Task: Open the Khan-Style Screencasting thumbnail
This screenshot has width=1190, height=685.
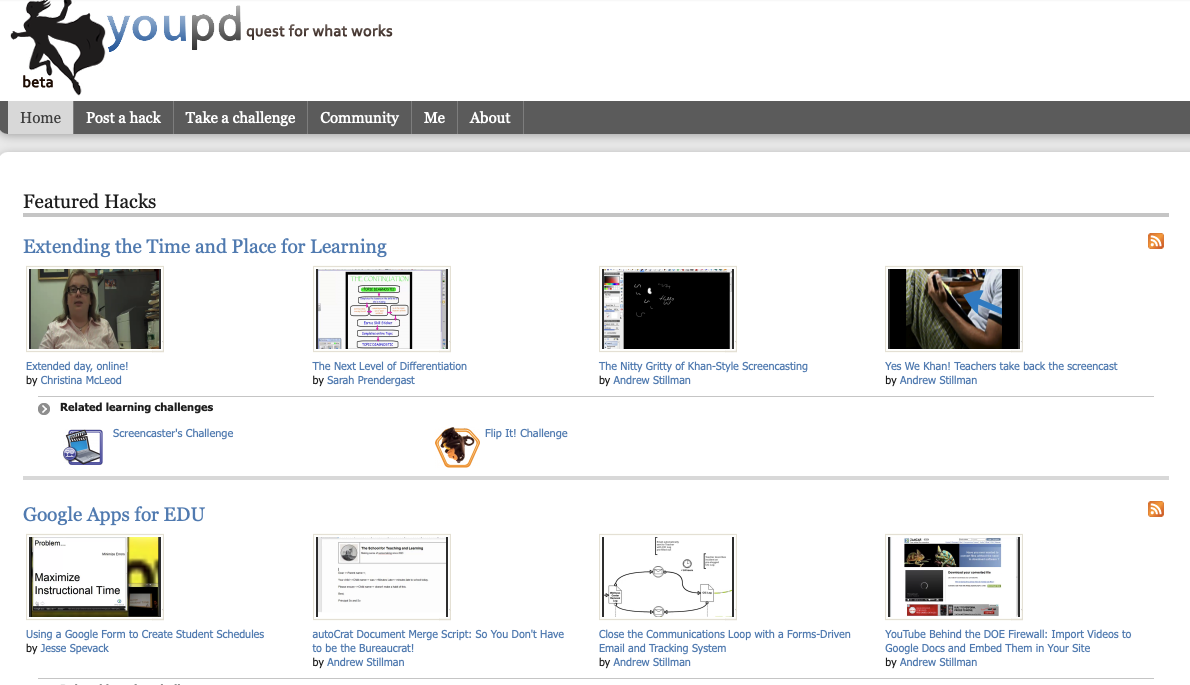Action: (668, 309)
